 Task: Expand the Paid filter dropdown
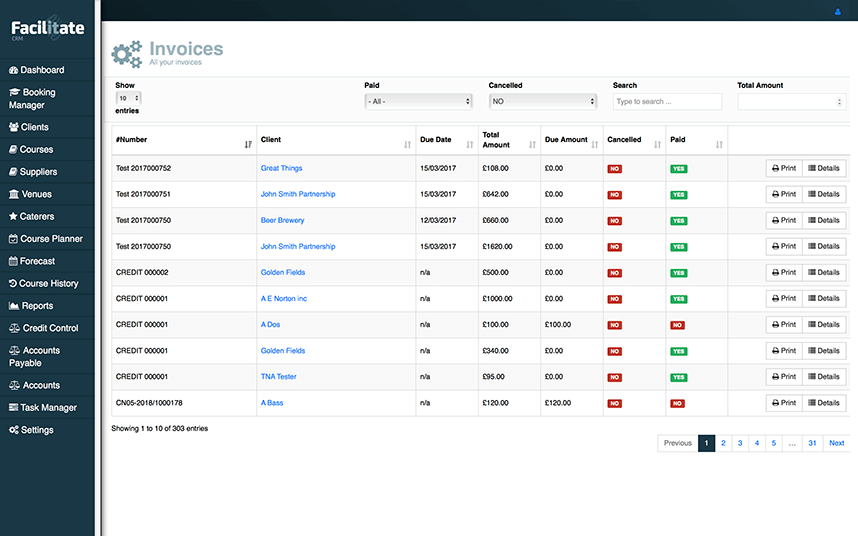point(418,101)
